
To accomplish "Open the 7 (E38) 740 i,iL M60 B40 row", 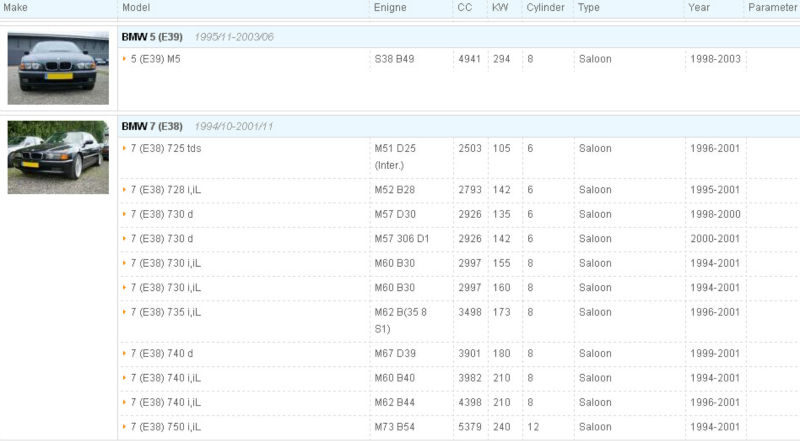I will pyautogui.click(x=166, y=378).
